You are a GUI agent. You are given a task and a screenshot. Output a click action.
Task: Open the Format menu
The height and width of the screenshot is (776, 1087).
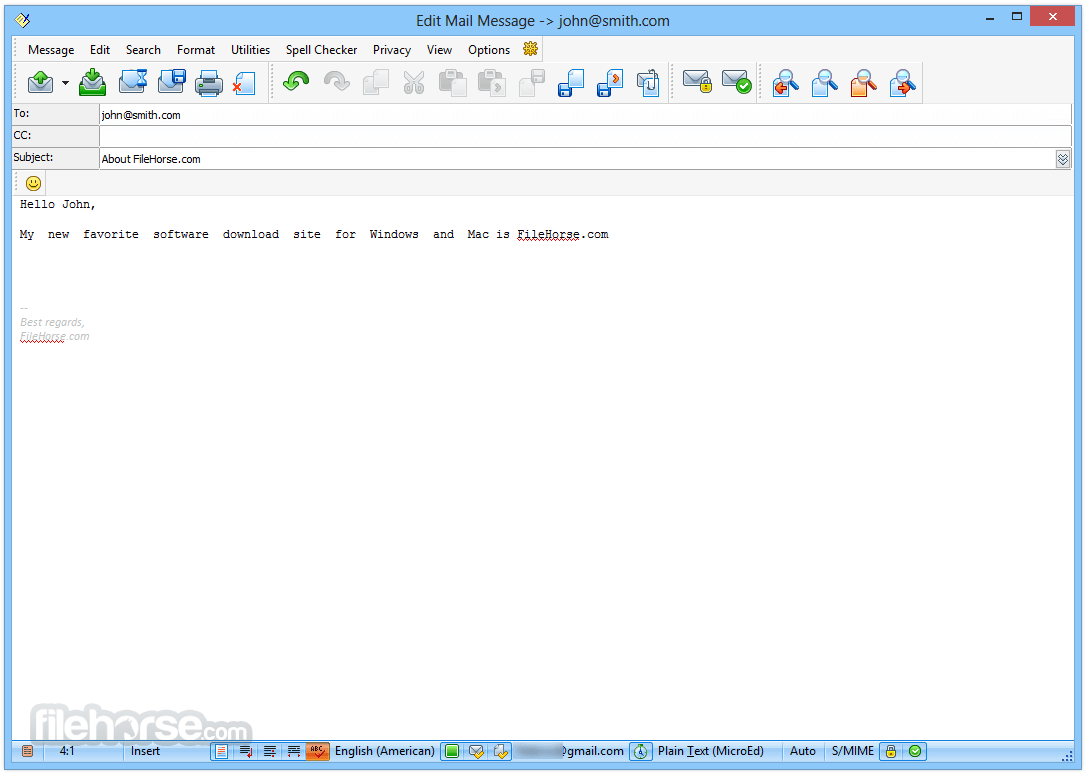(x=195, y=50)
